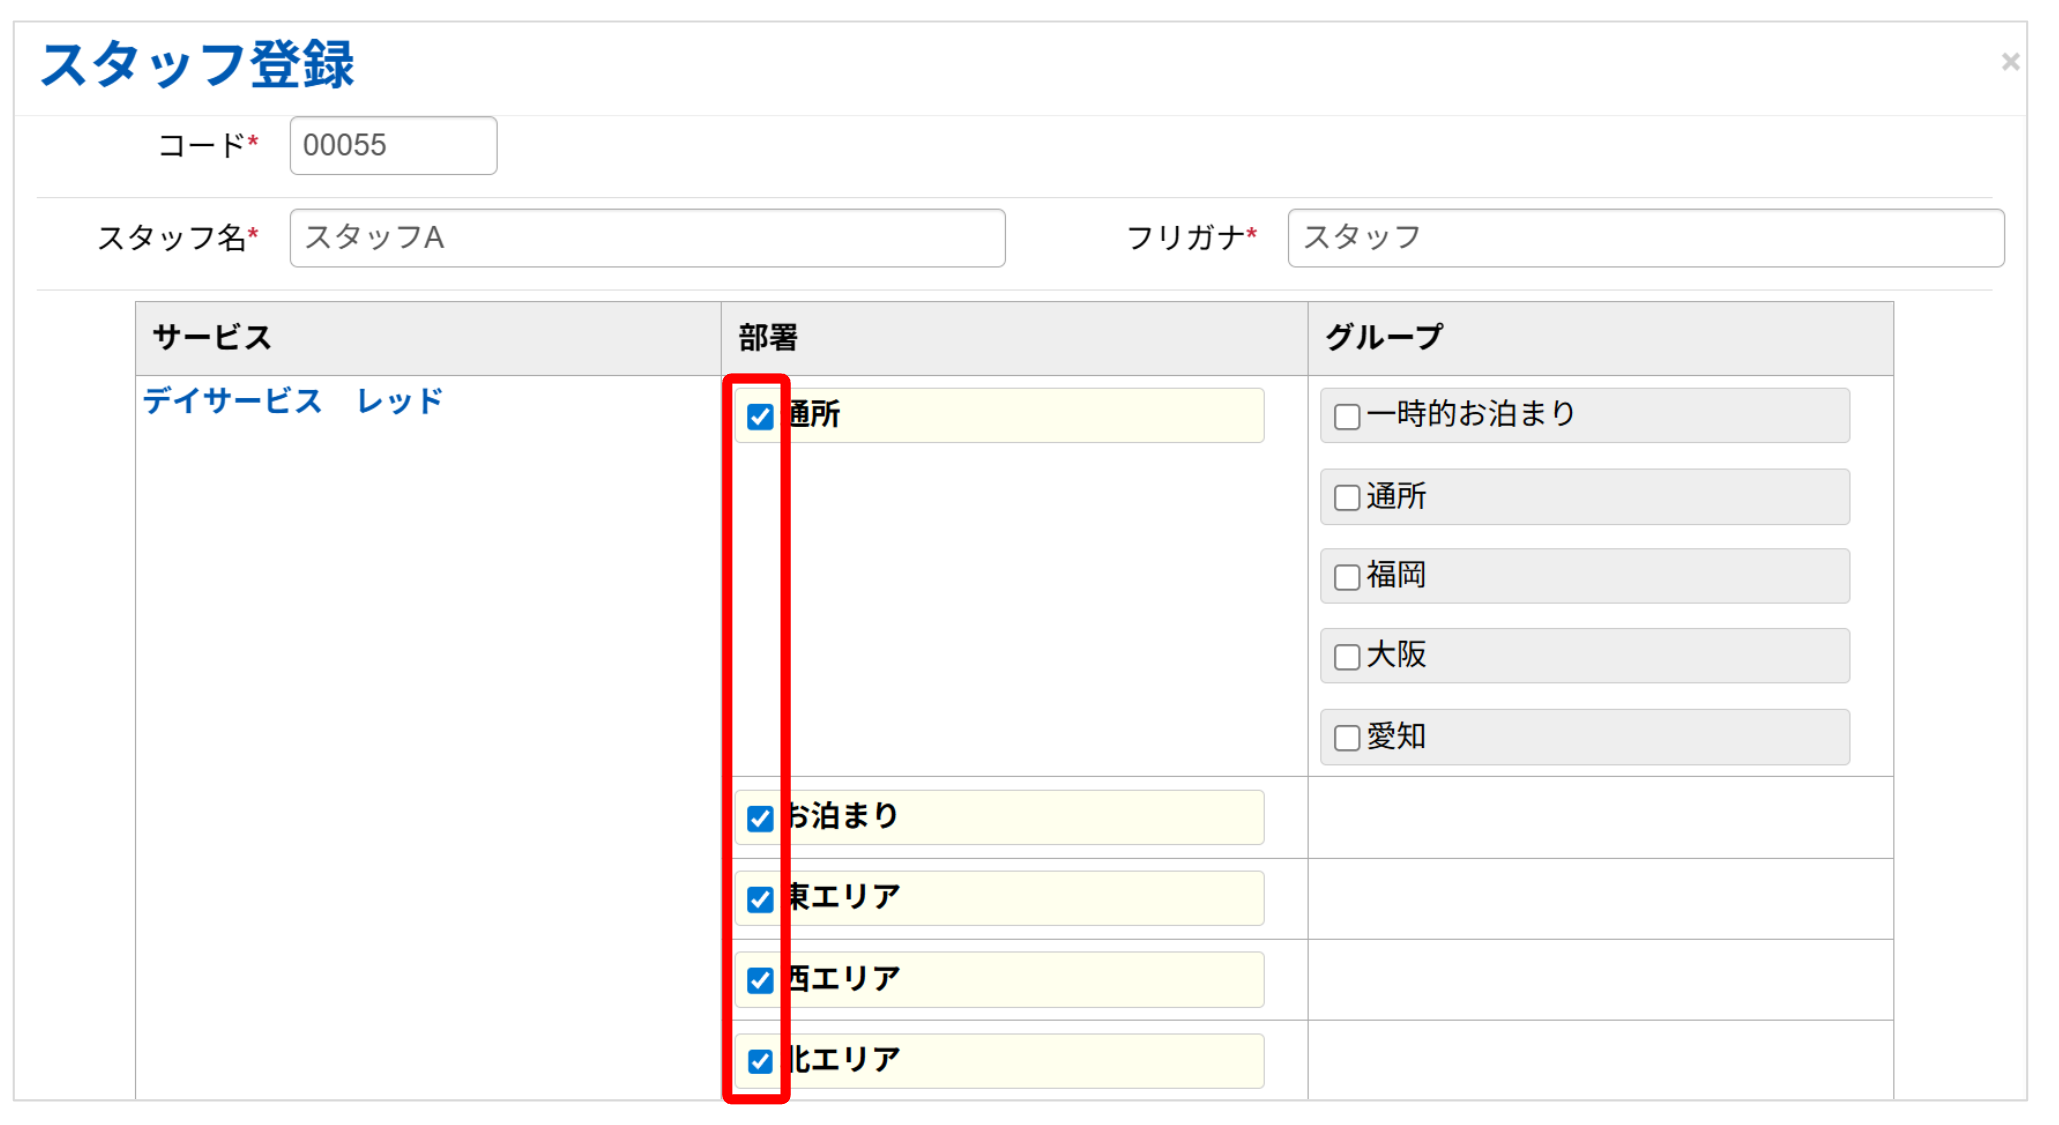Tick the 愛知 group checkbox

pyautogui.click(x=1347, y=738)
